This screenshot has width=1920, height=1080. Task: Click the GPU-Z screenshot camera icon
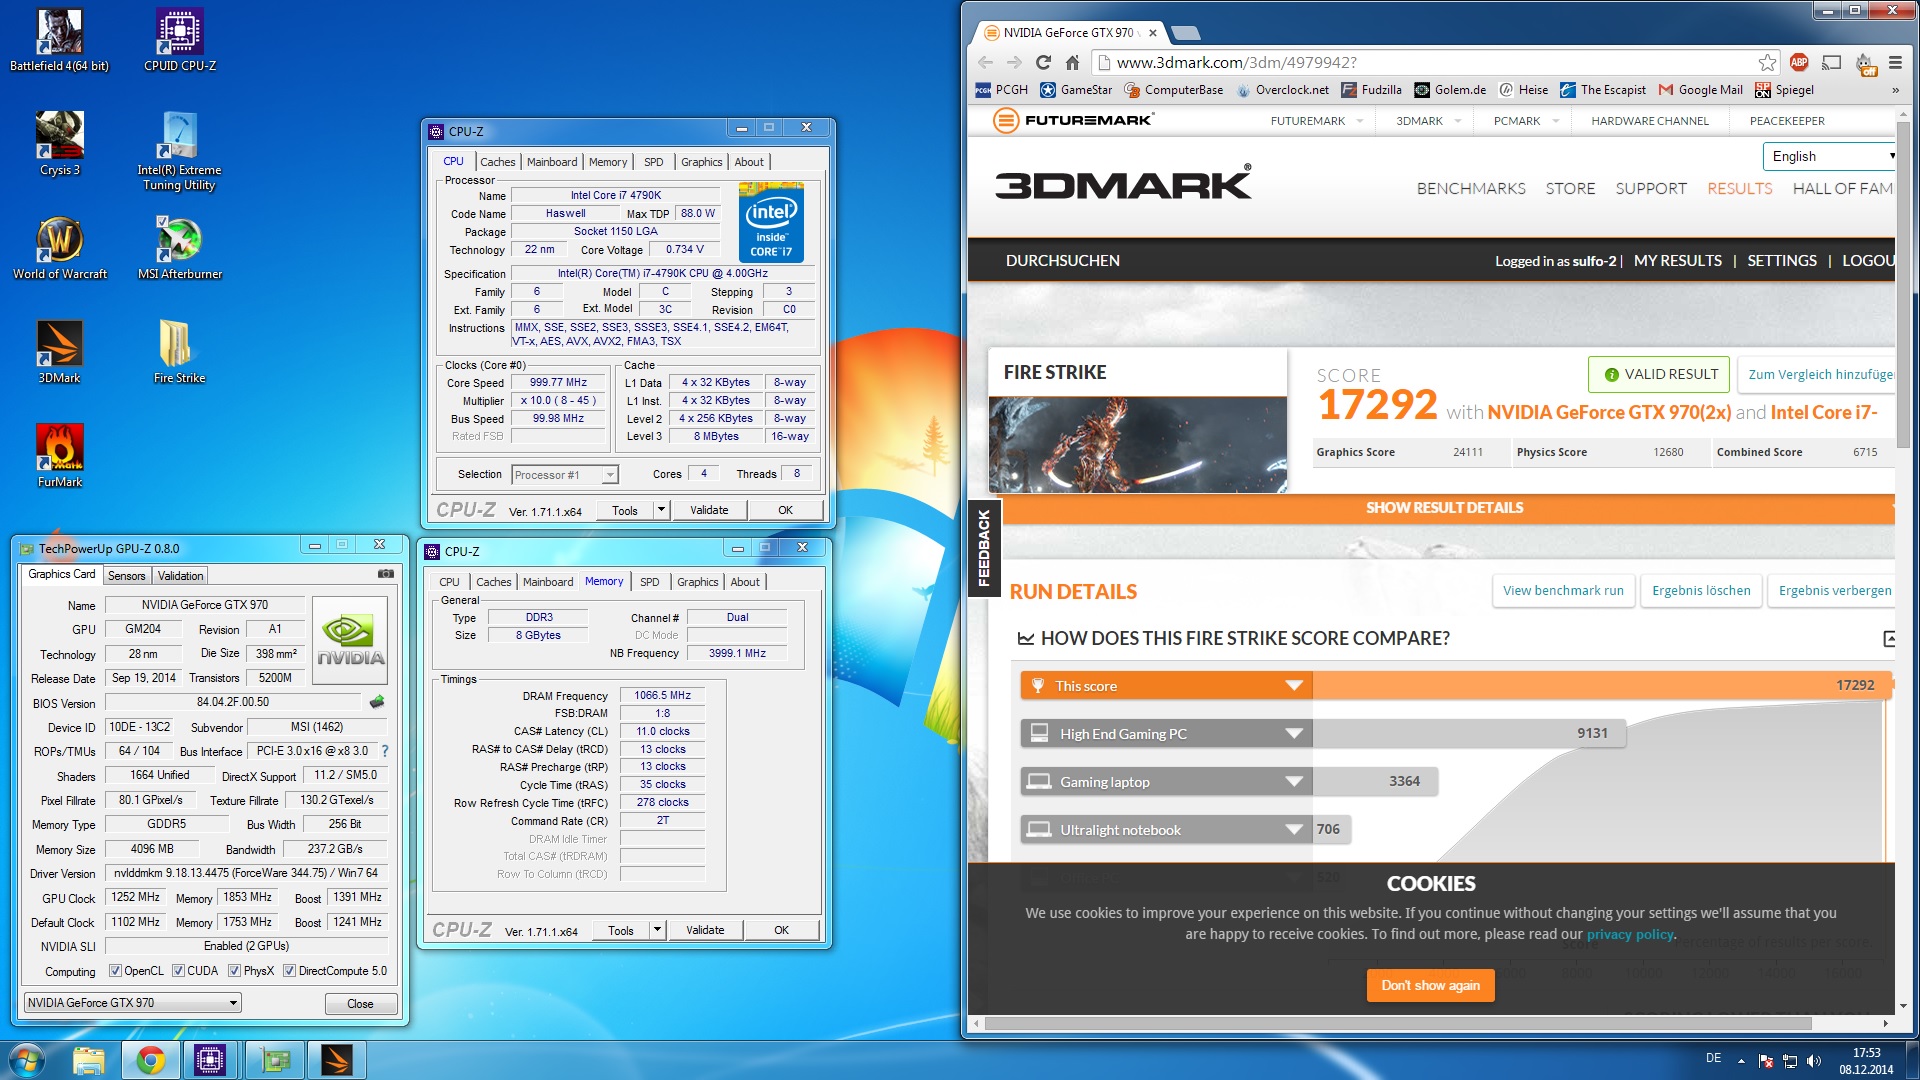[x=385, y=574]
